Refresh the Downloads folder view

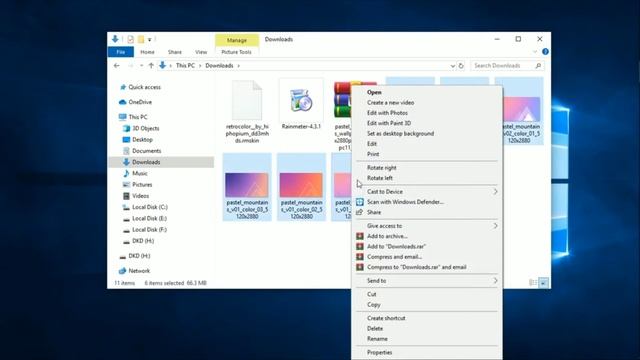(x=461, y=66)
